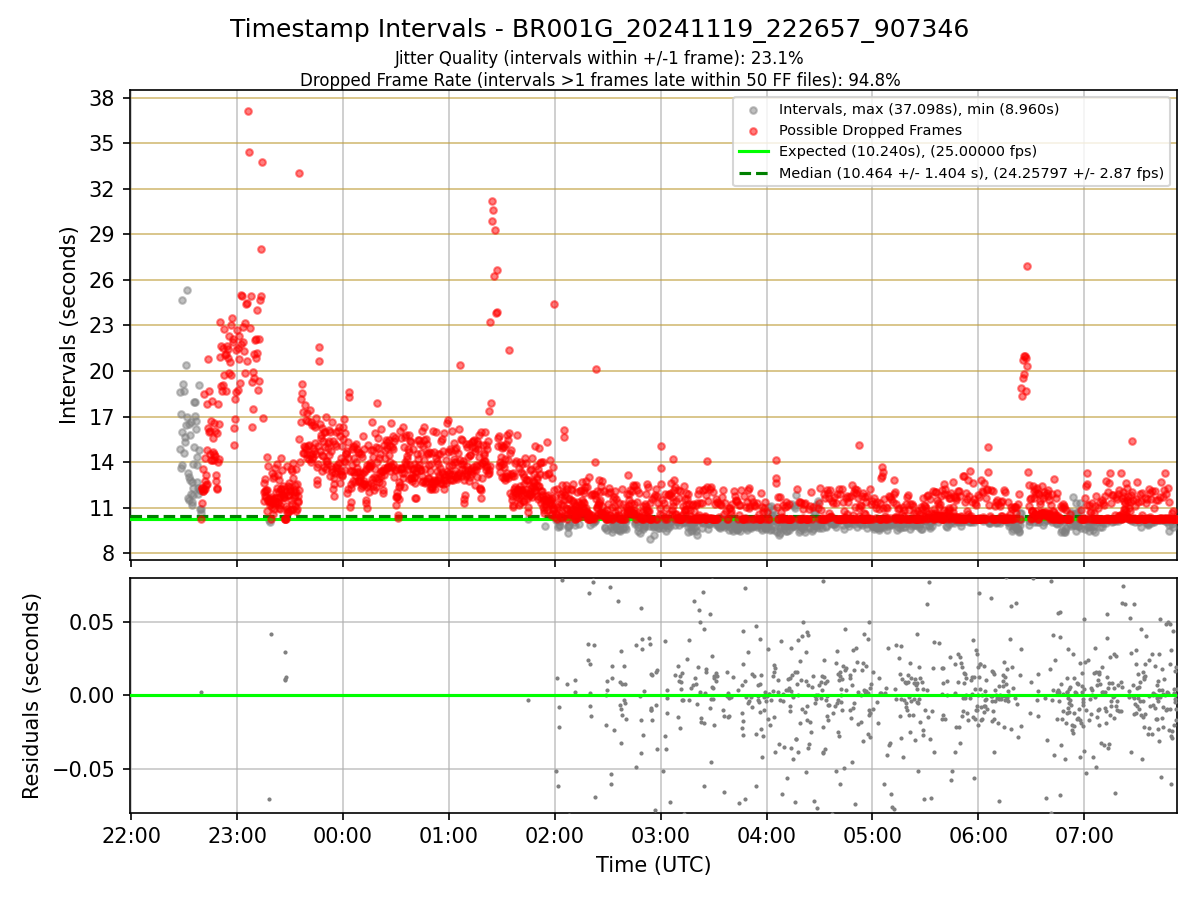
Task: Click the x-axis tick label '06:00'
Action: click(x=978, y=834)
